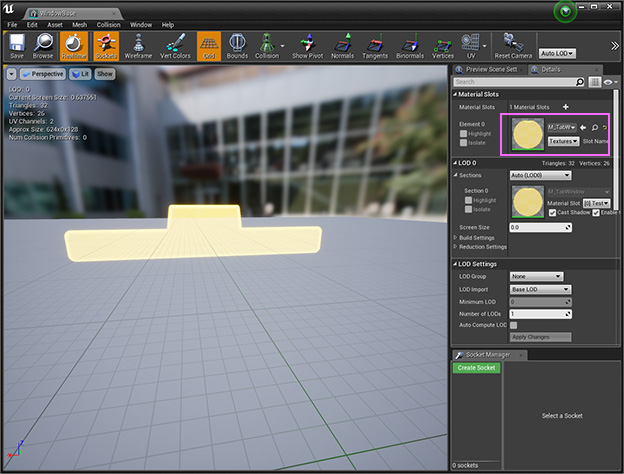The image size is (624, 474).
Task: Click Show Pivot tool
Action: click(x=308, y=46)
